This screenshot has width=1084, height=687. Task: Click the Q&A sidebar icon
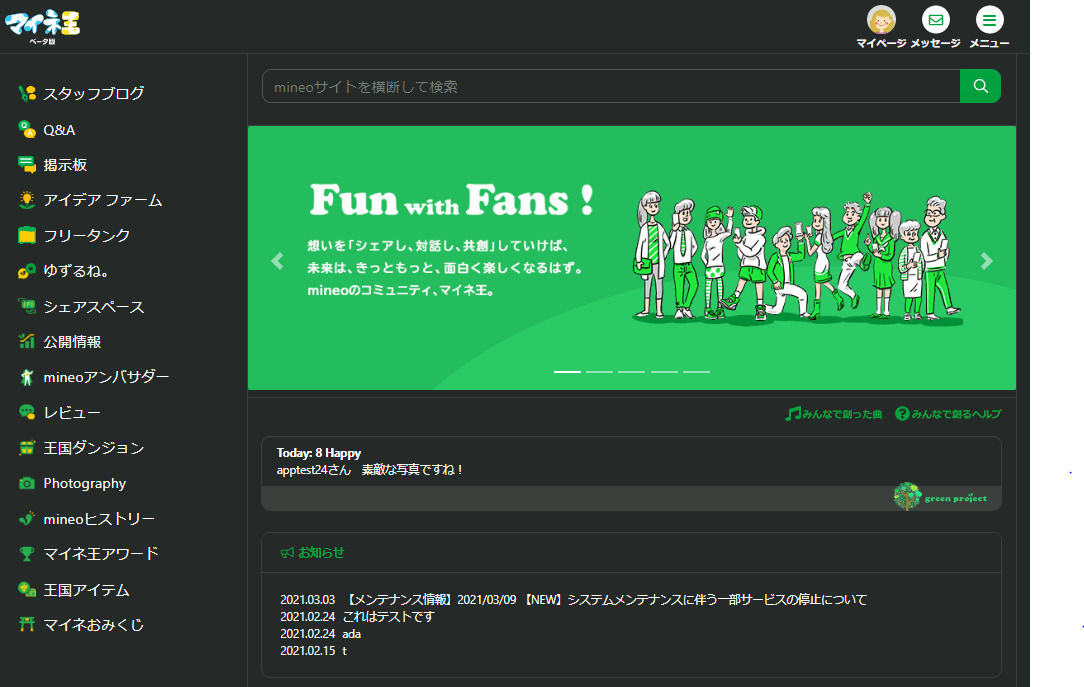27,129
